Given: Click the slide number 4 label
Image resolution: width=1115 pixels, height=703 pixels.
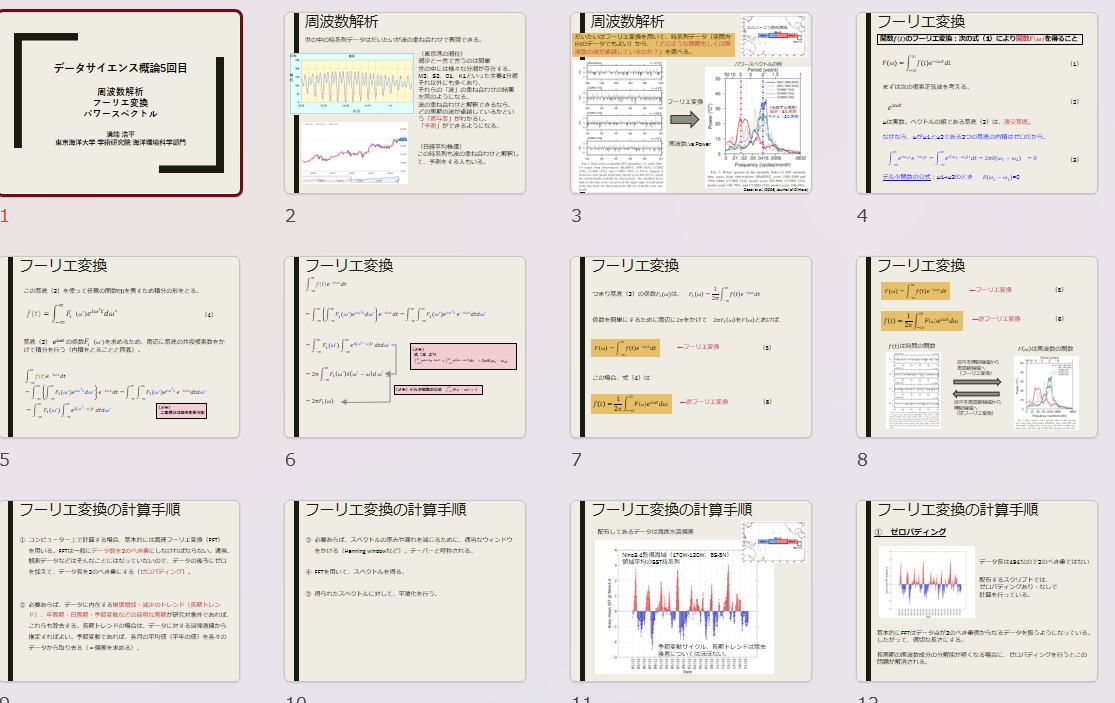Looking at the screenshot, I should tap(862, 216).
